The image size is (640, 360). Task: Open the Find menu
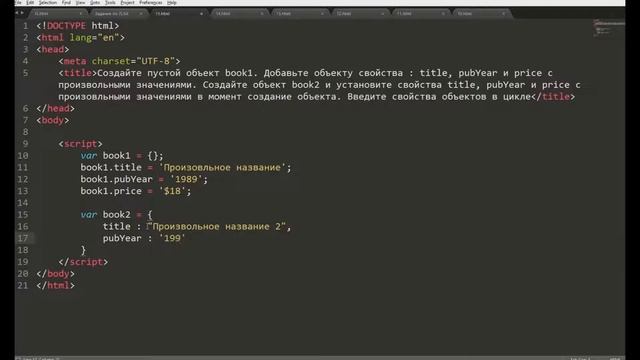(x=66, y=2)
